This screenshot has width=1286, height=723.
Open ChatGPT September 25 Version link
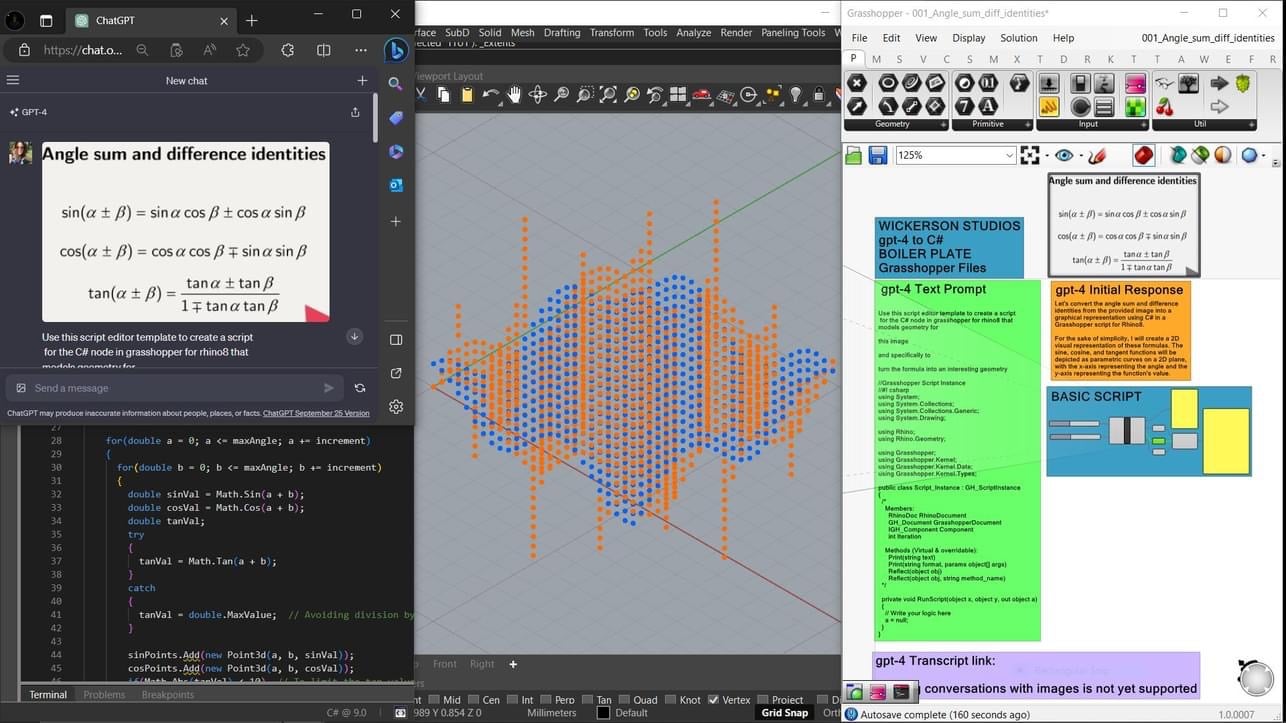pos(316,412)
